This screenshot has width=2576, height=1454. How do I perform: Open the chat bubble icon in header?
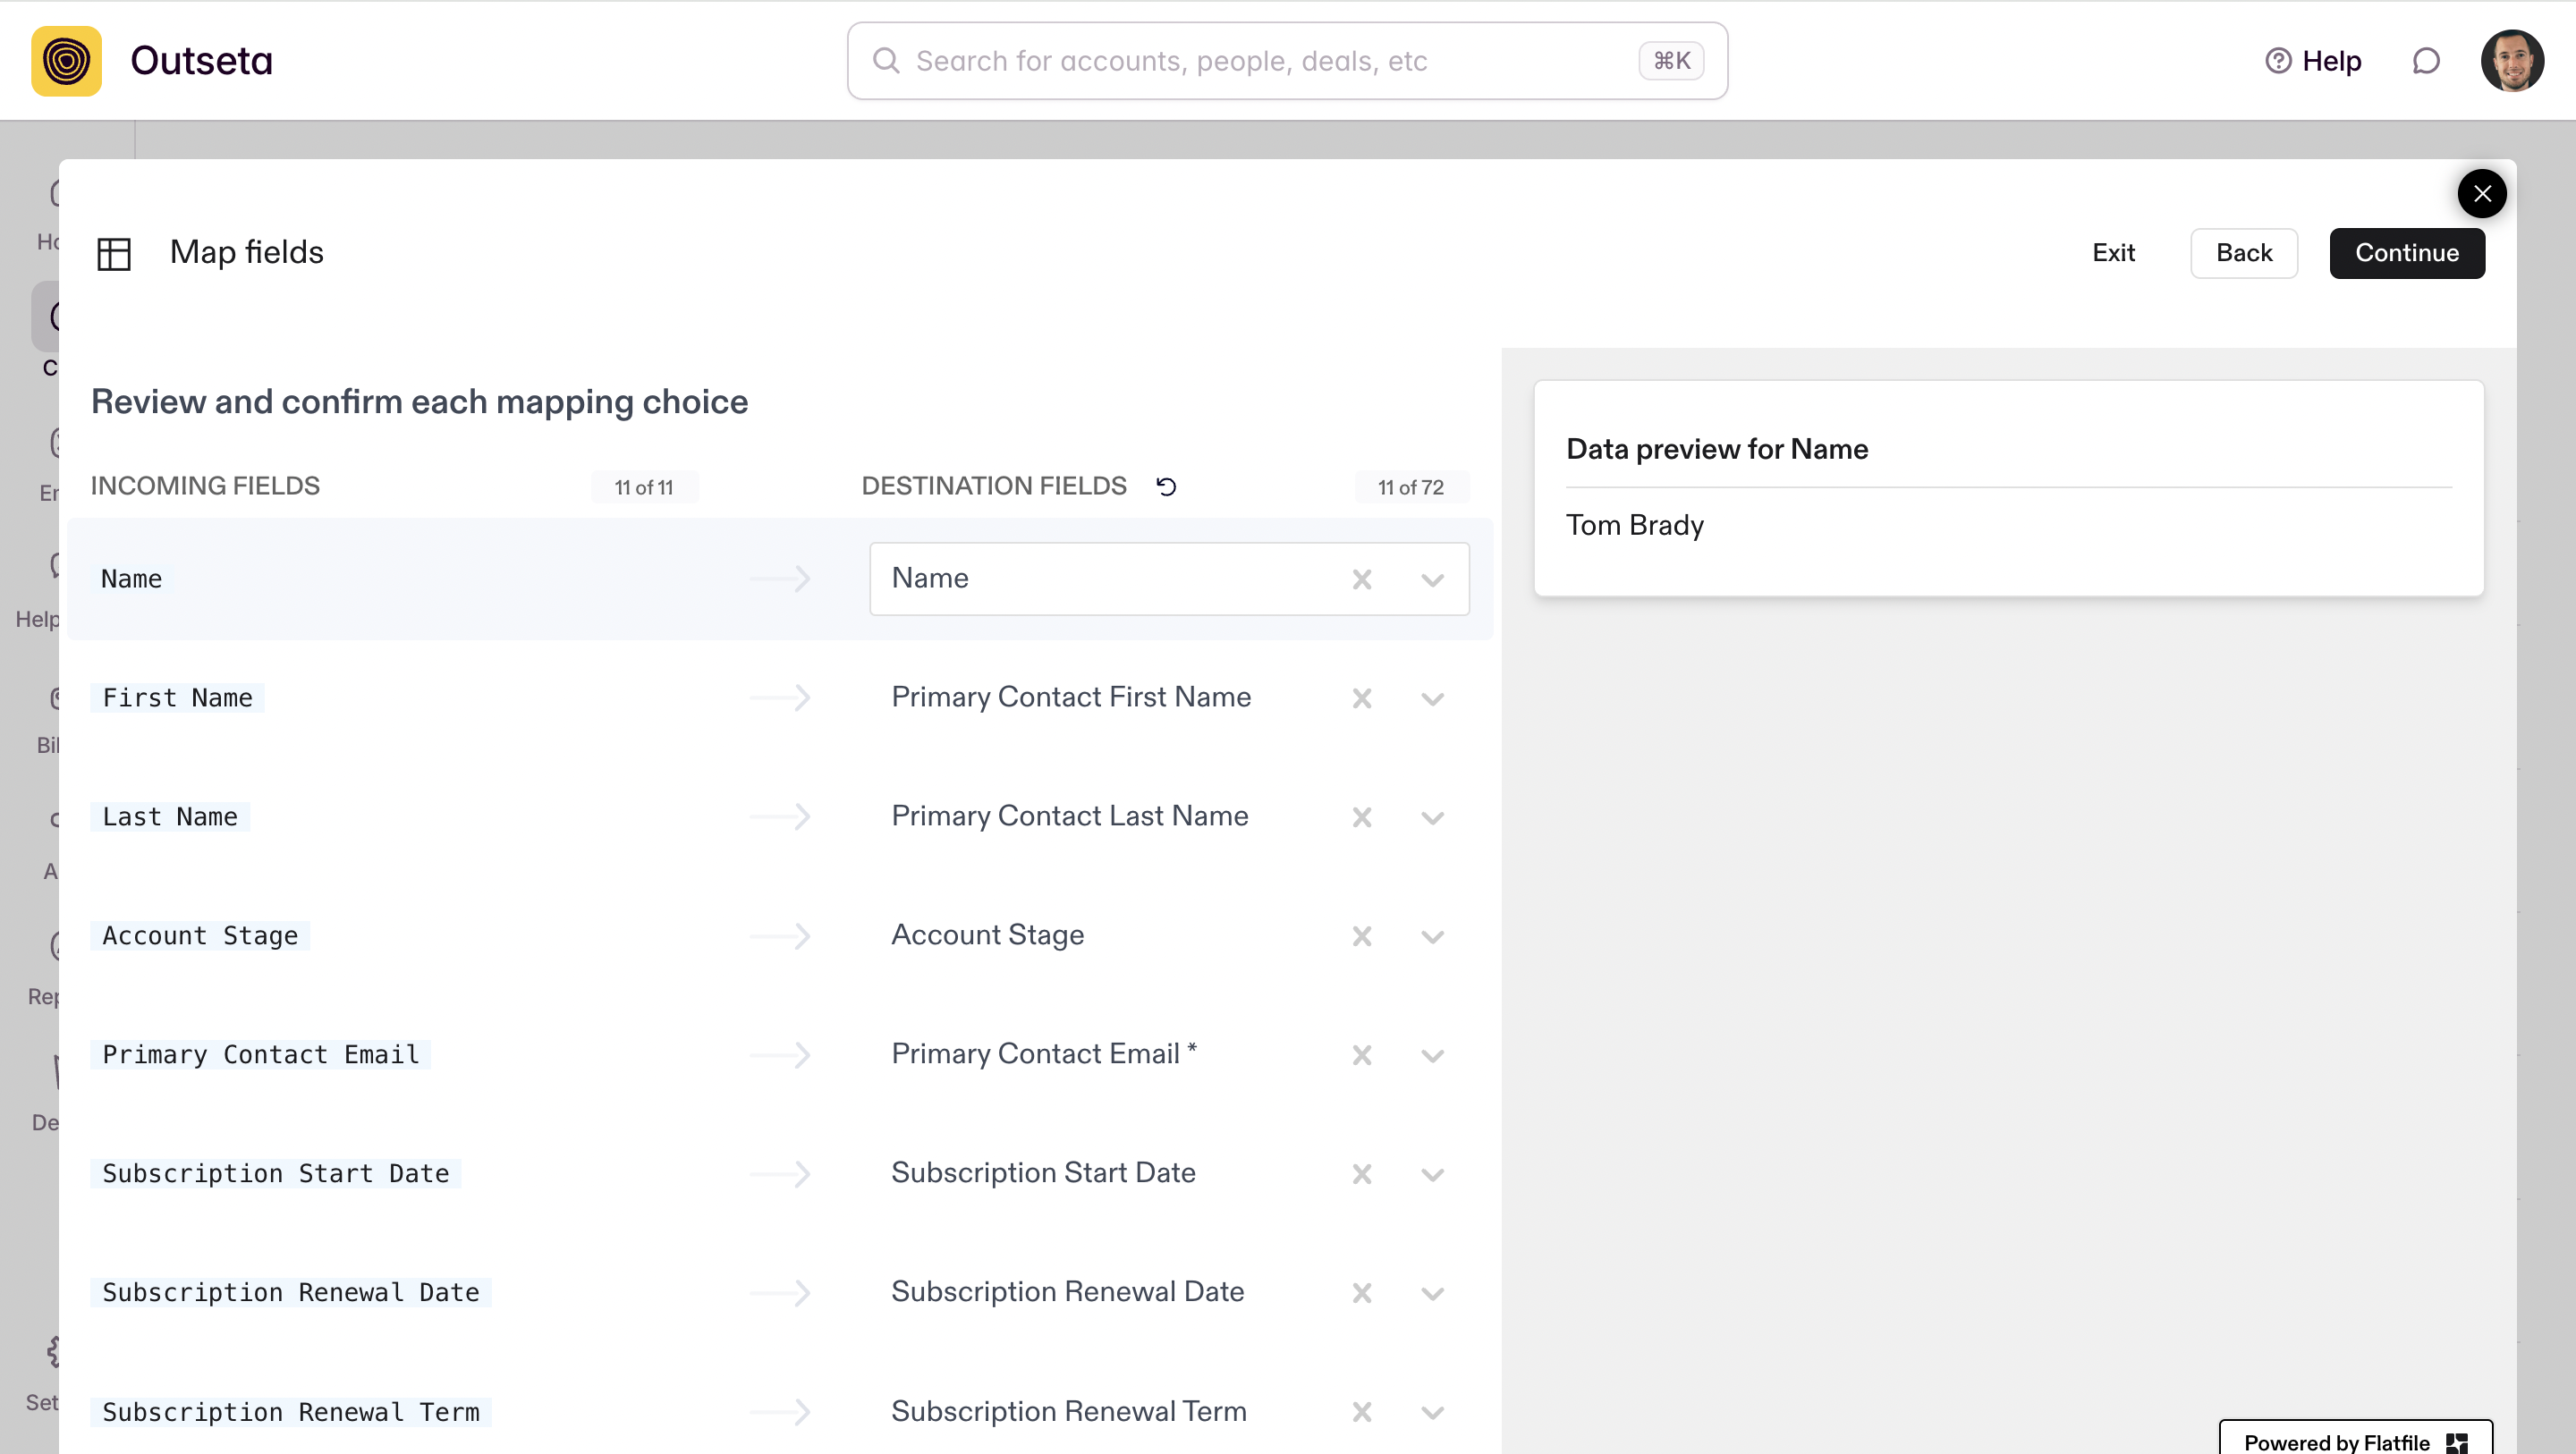[x=2425, y=61]
